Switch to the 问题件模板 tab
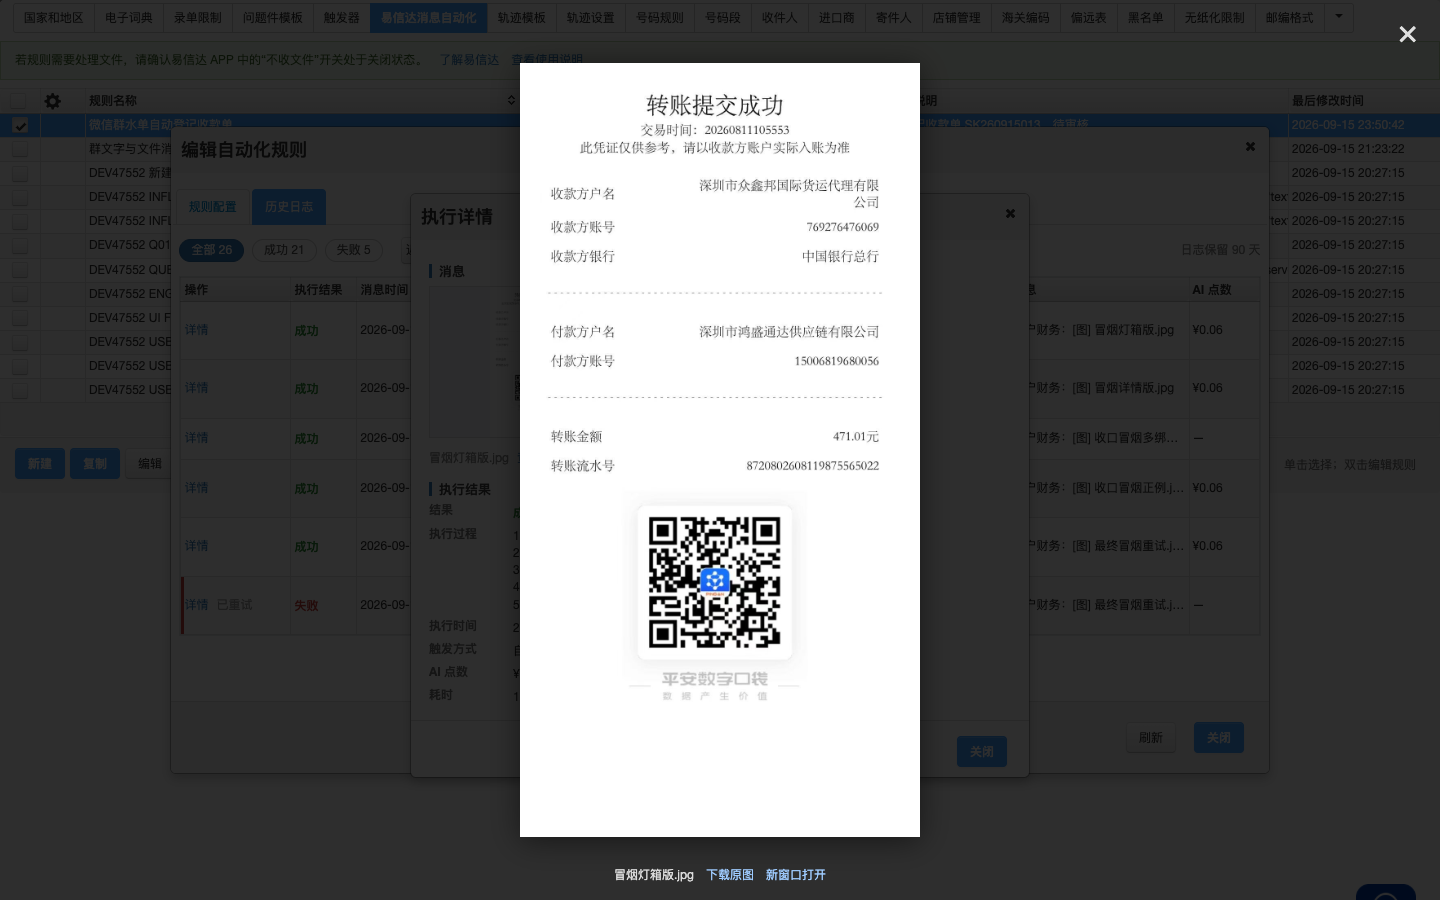 [273, 18]
